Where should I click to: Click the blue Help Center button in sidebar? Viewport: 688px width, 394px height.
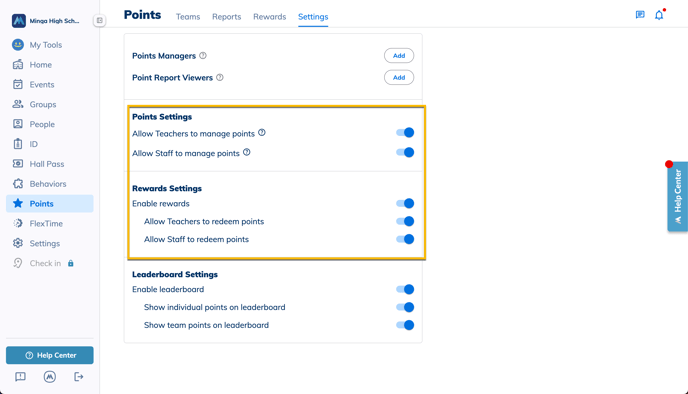(x=50, y=355)
